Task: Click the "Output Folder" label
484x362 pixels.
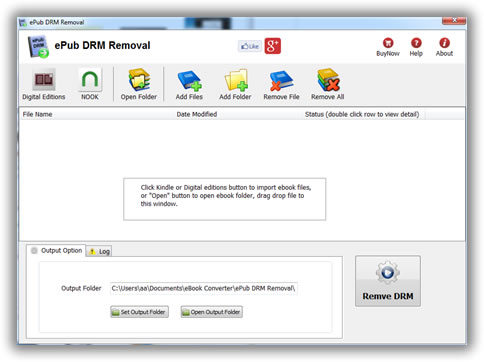Action: click(81, 288)
